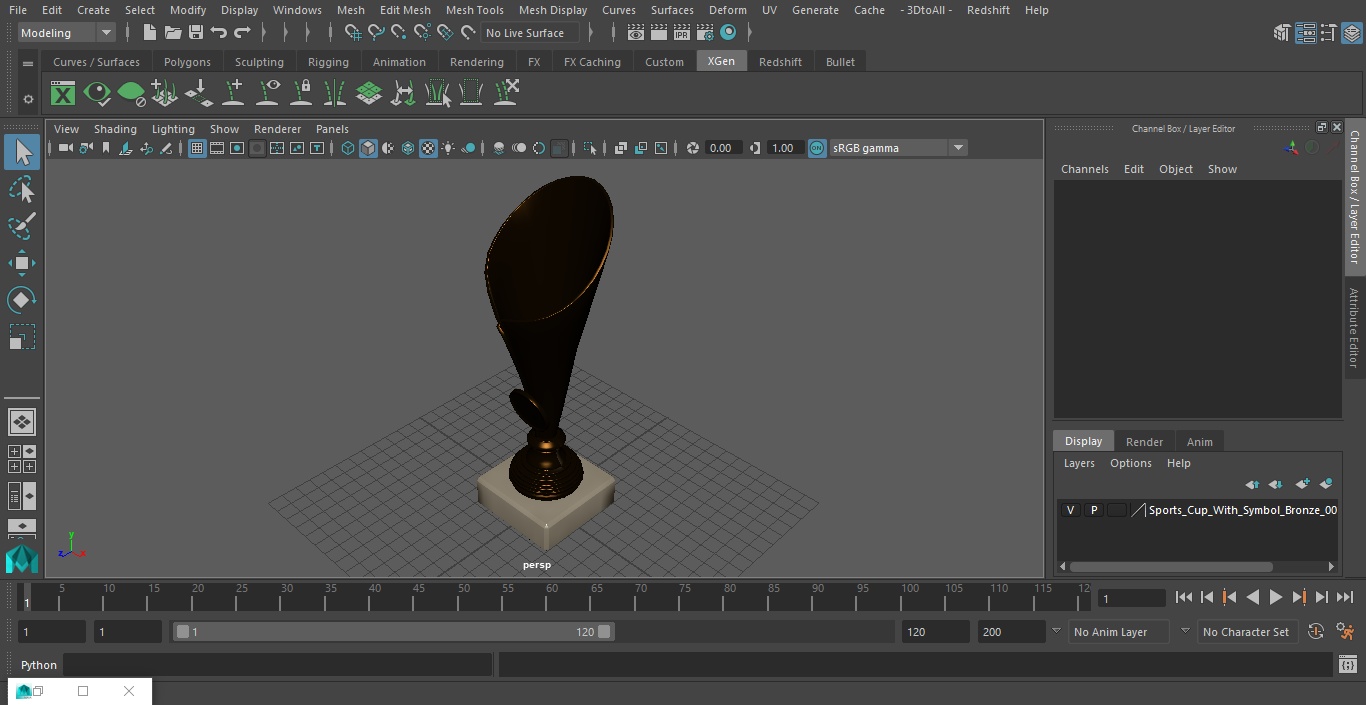Toggle use all lights bulb icon

pos(448,148)
